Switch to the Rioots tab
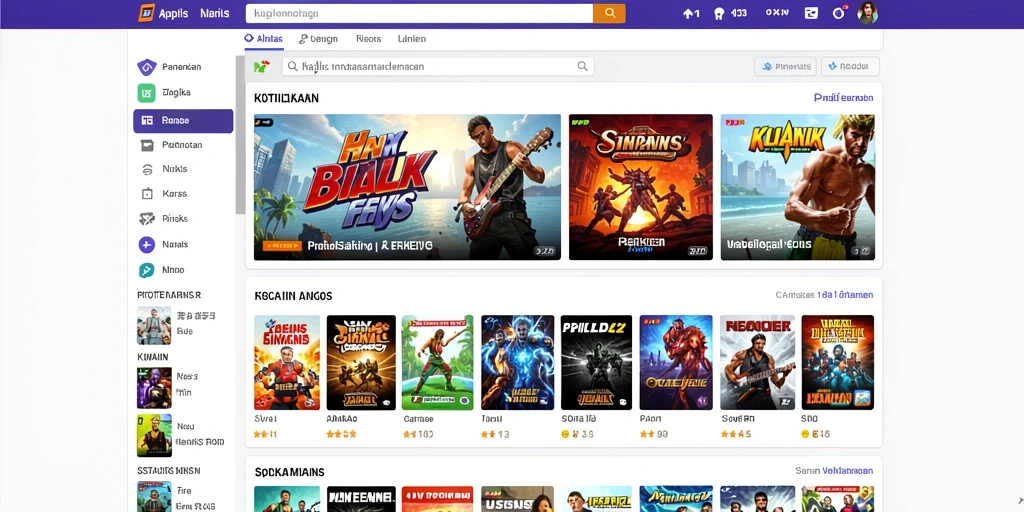The height and width of the screenshot is (512, 1024). (368, 39)
